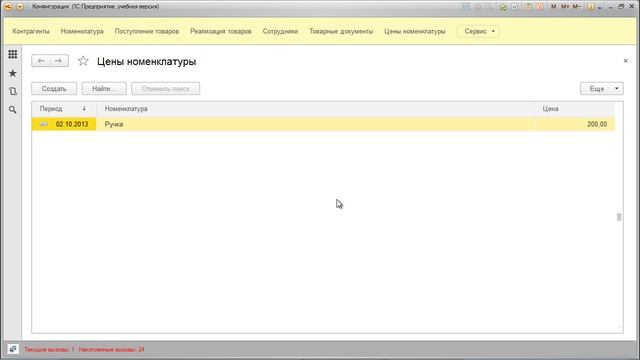
Task: Open the Номенклатура section
Action: pos(82,31)
